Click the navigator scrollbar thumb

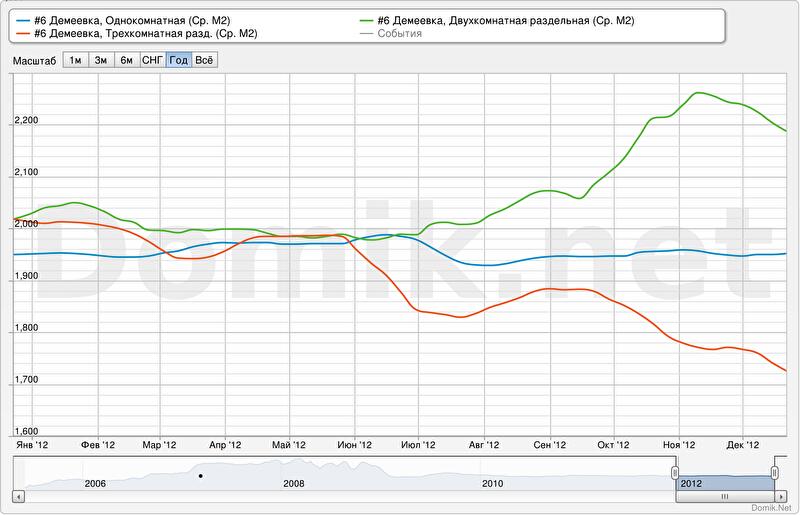point(725,495)
